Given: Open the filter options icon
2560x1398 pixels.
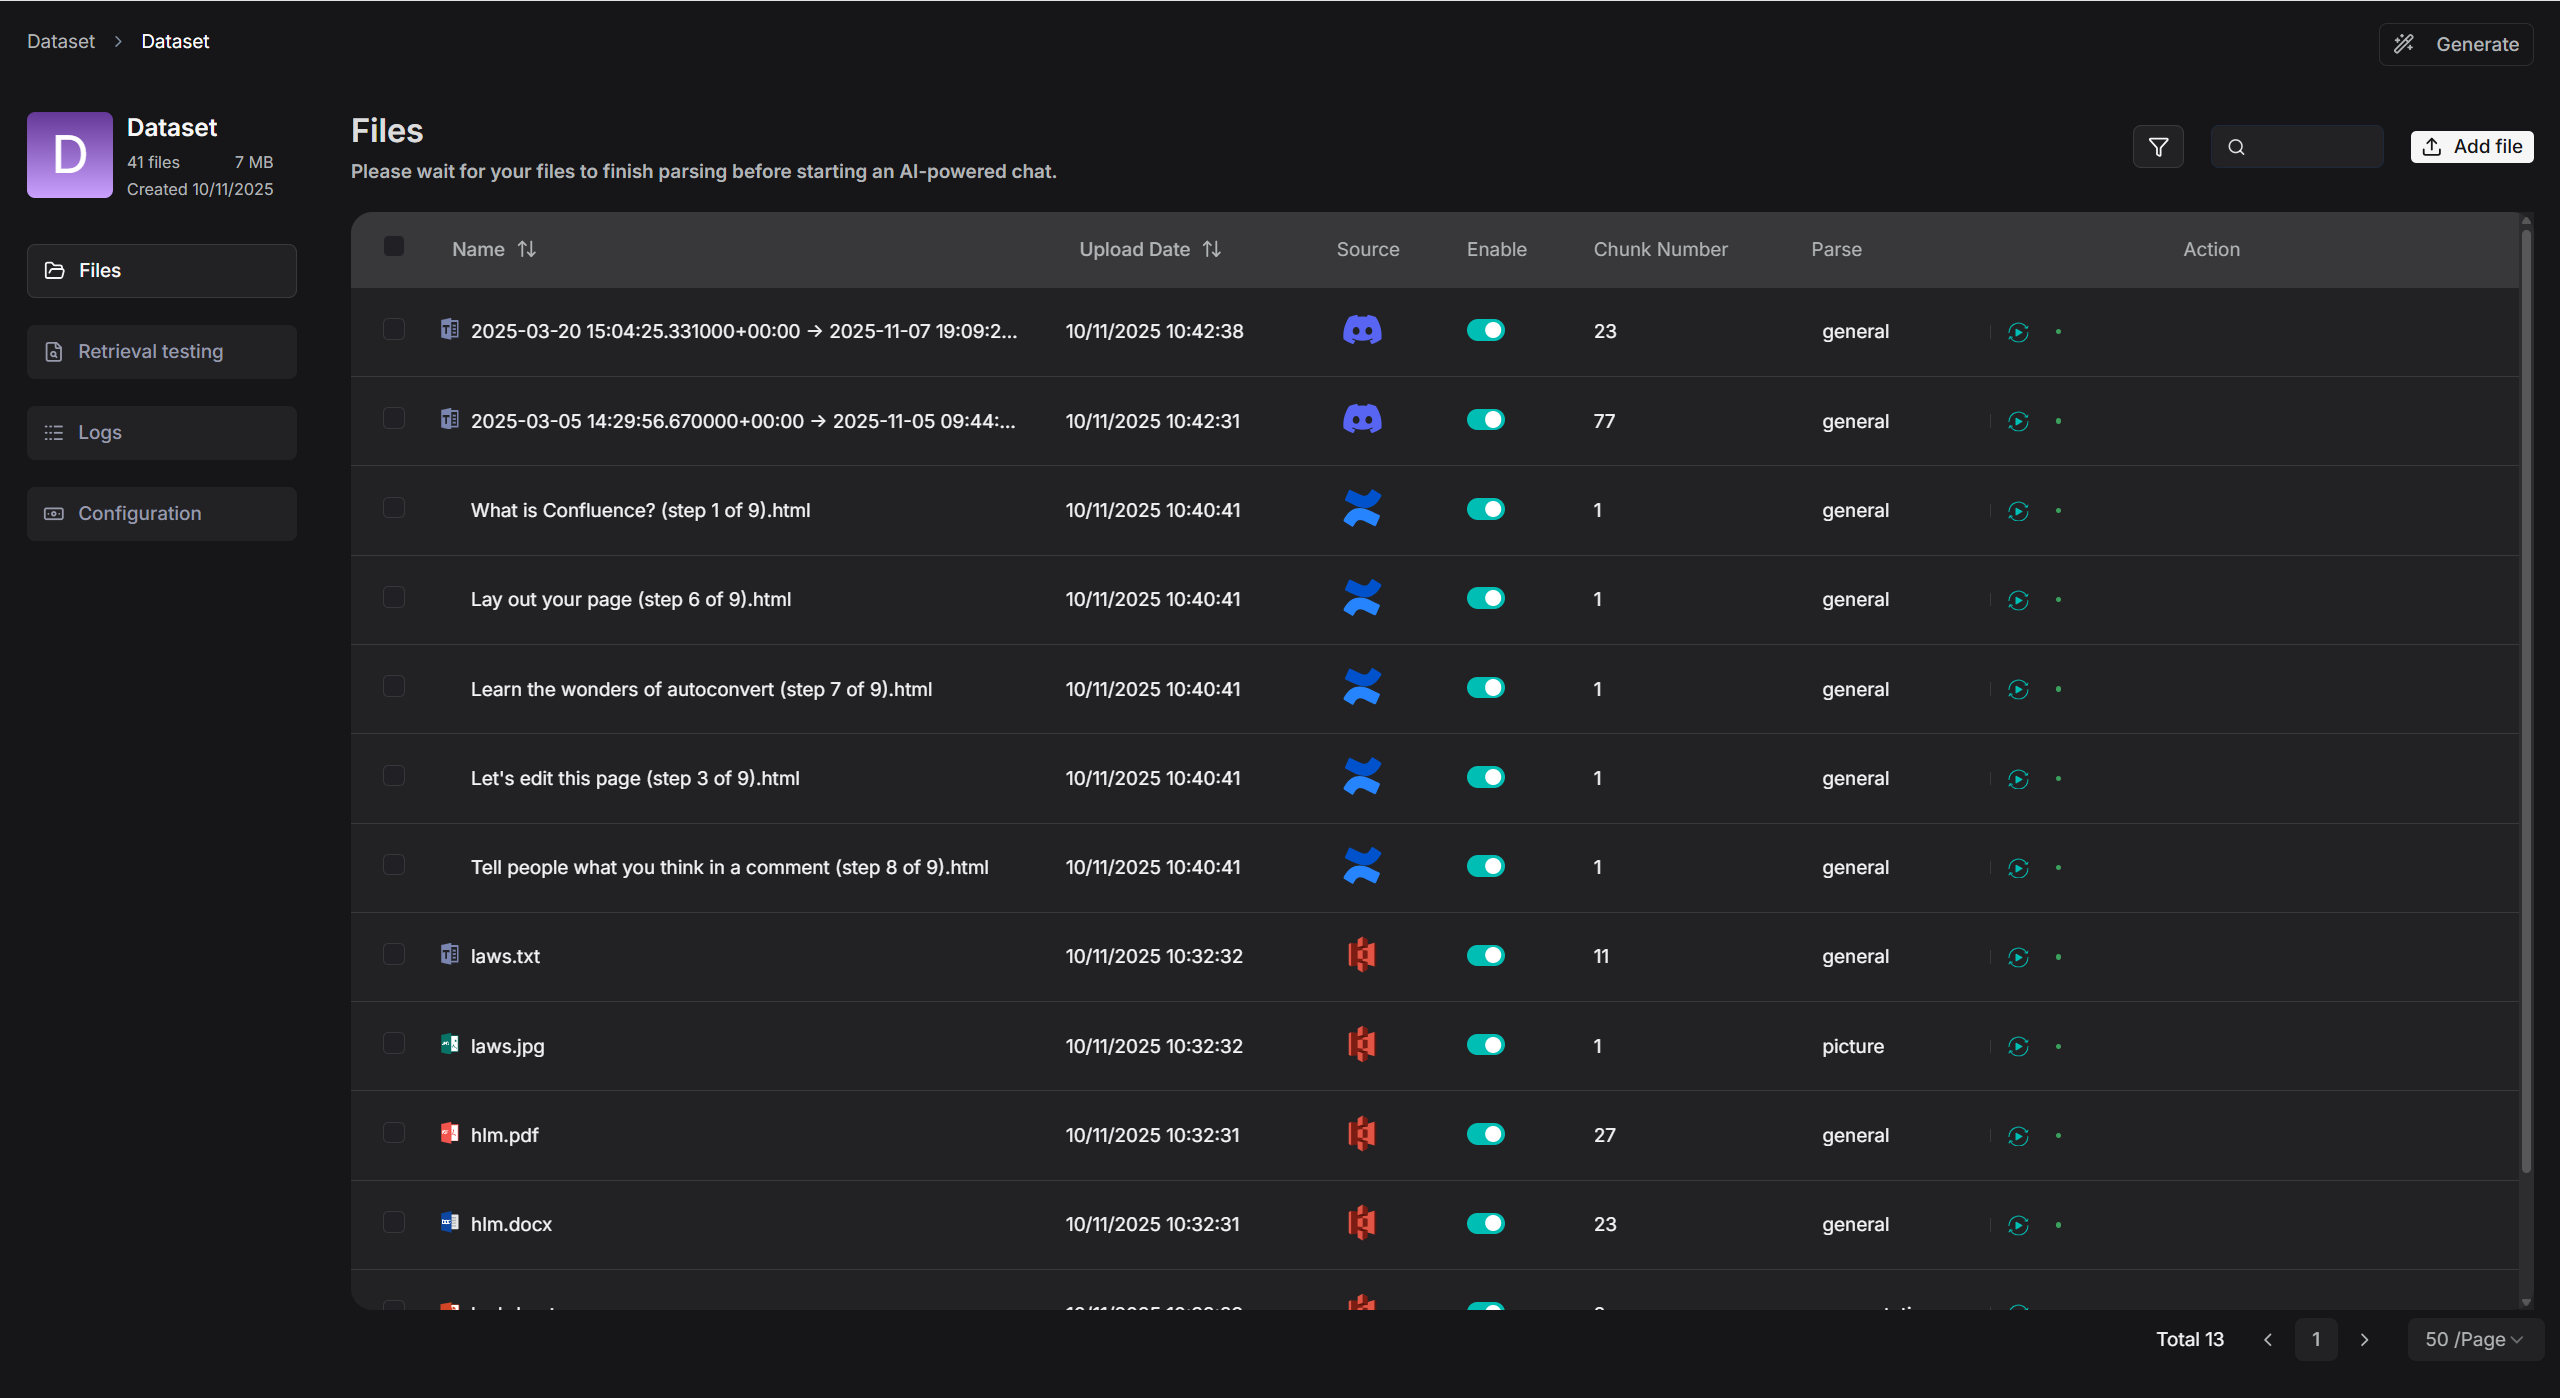Looking at the screenshot, I should coord(2157,146).
